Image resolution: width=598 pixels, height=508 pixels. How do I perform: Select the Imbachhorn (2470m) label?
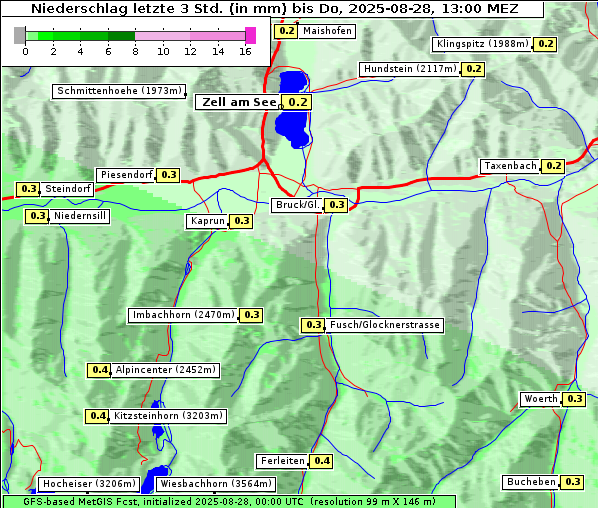point(183,315)
